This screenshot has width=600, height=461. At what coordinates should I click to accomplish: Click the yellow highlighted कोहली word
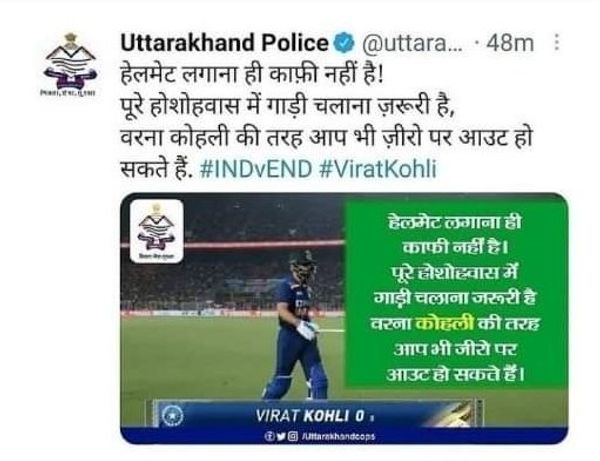(x=444, y=324)
